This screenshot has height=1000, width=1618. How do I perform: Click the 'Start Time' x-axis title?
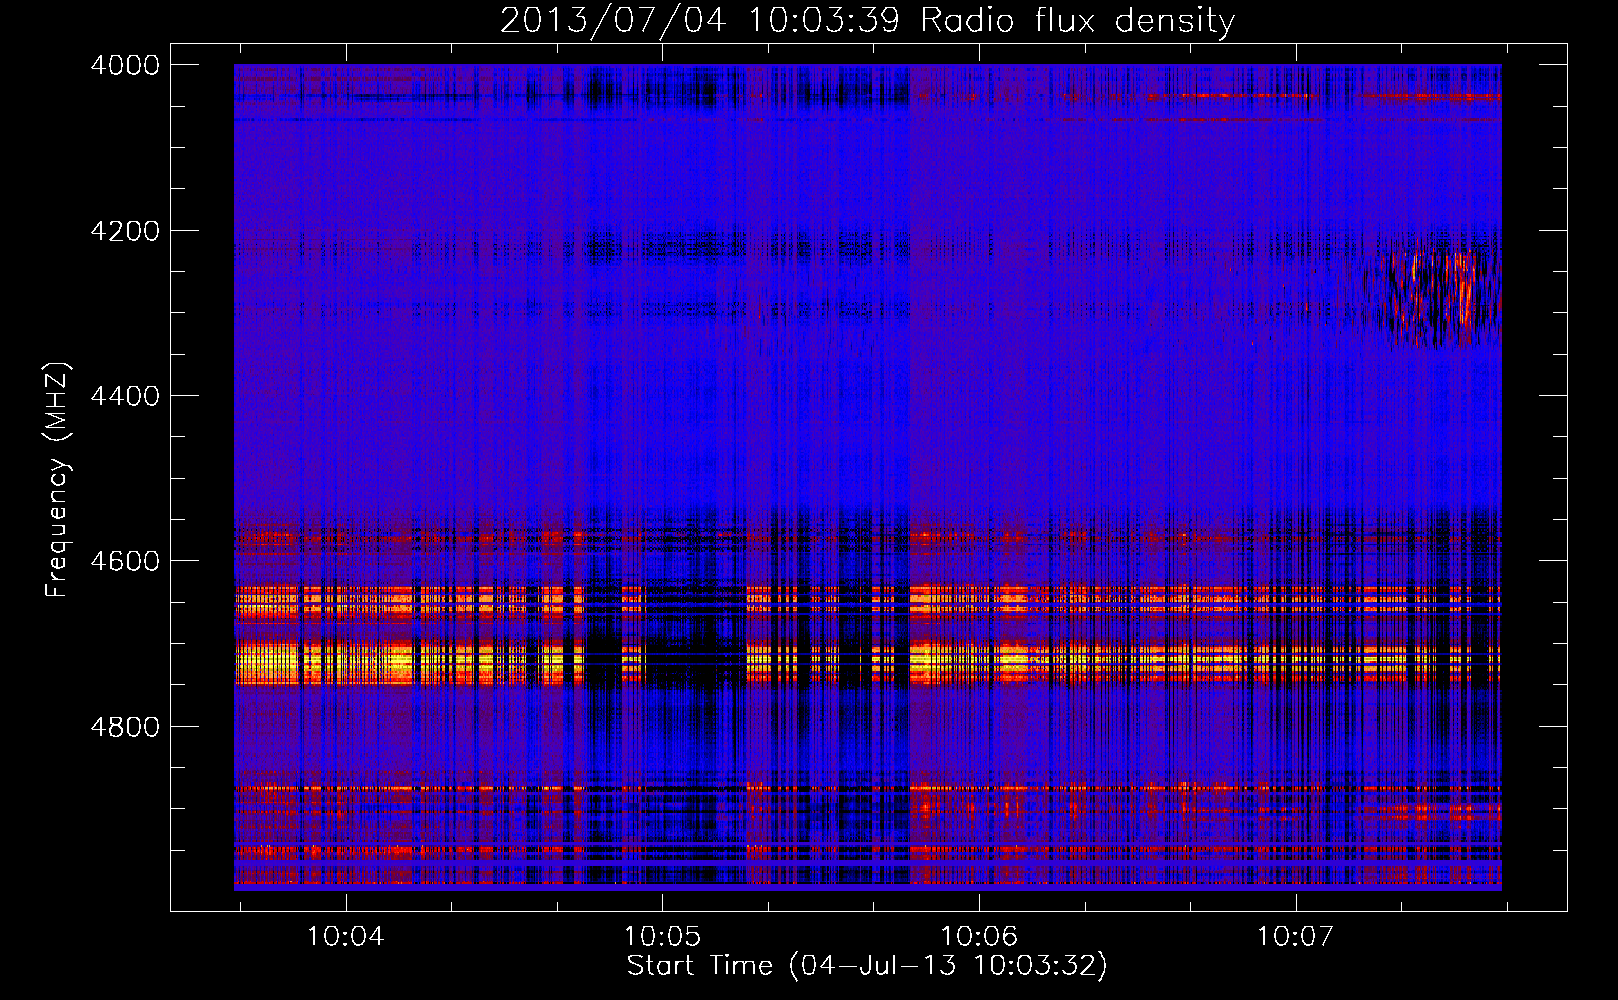(700, 966)
